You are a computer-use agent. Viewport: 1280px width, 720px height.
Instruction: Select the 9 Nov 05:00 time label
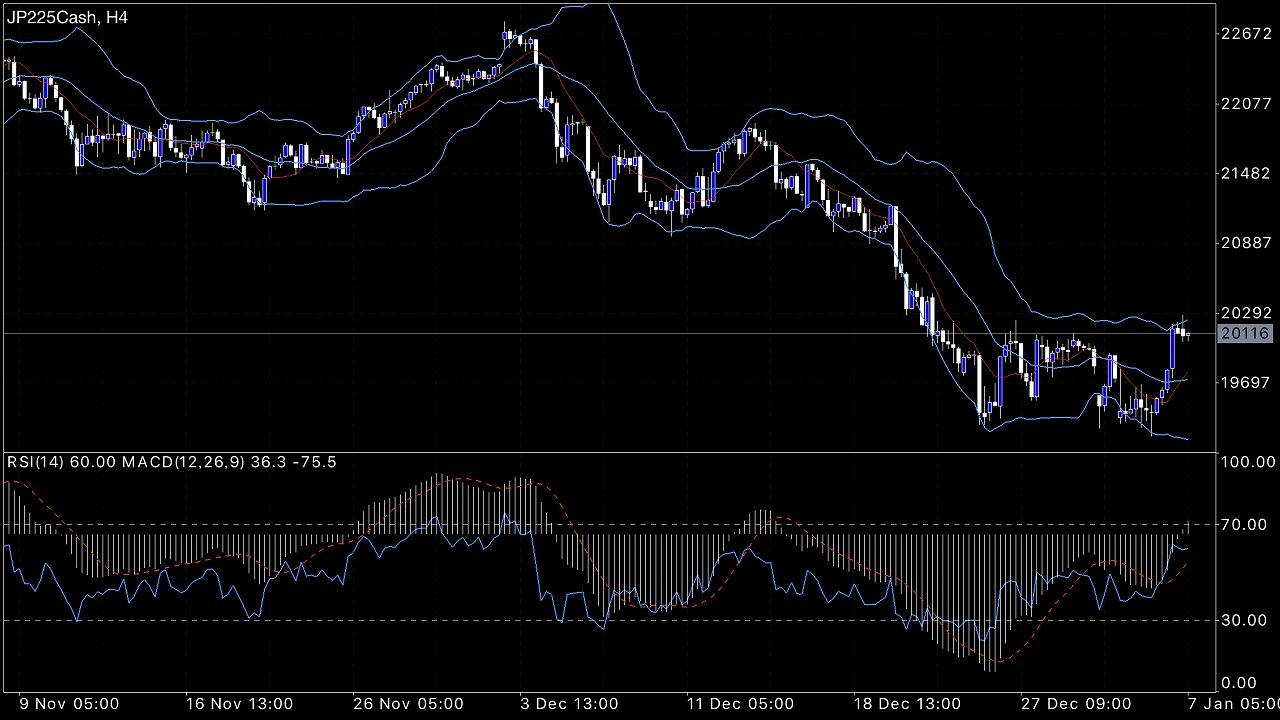tap(70, 703)
